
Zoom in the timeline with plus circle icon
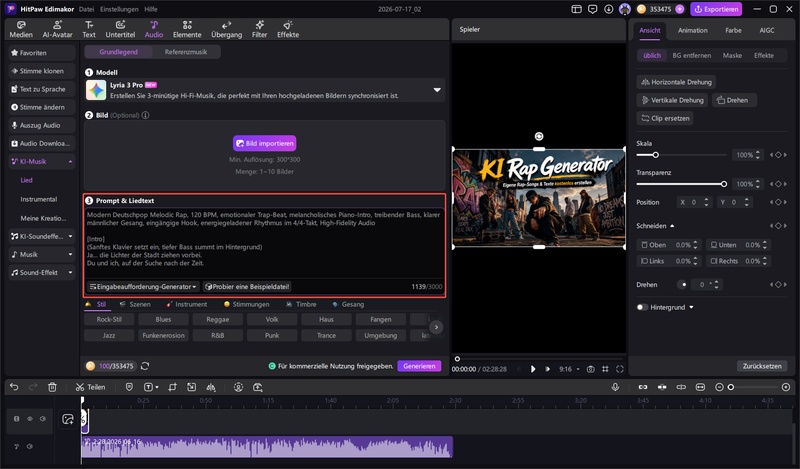[x=786, y=387]
